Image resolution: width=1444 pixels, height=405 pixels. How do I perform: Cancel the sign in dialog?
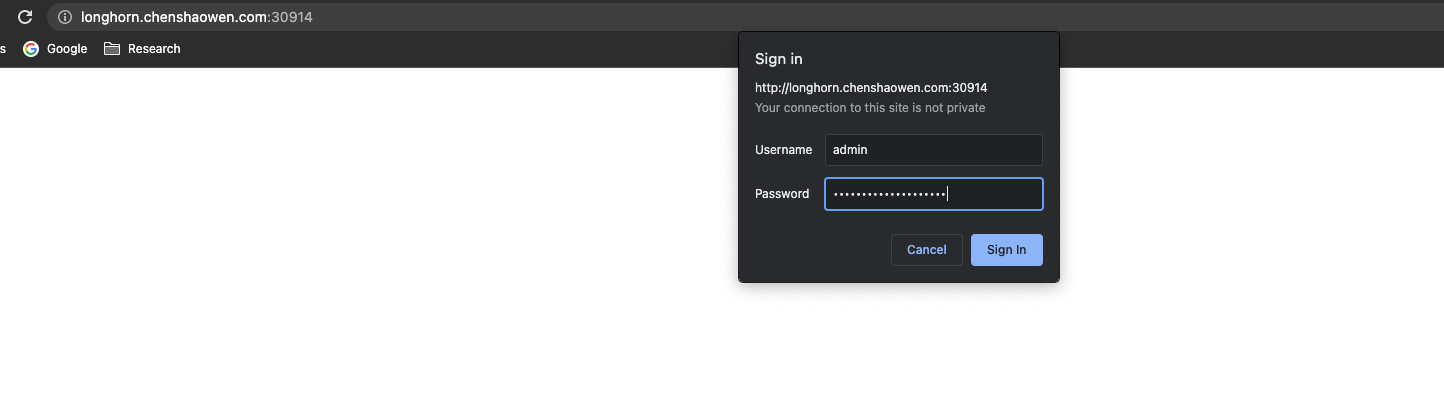tap(926, 250)
